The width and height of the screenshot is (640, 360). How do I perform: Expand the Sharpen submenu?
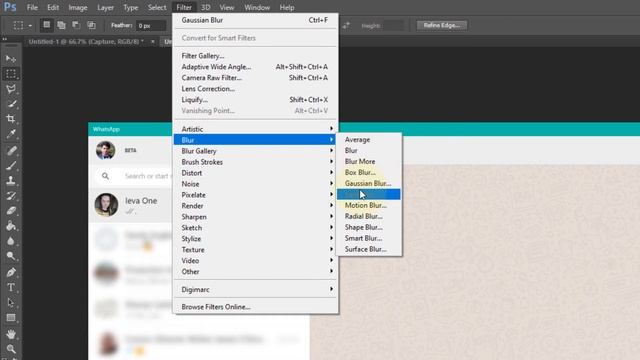pos(256,217)
